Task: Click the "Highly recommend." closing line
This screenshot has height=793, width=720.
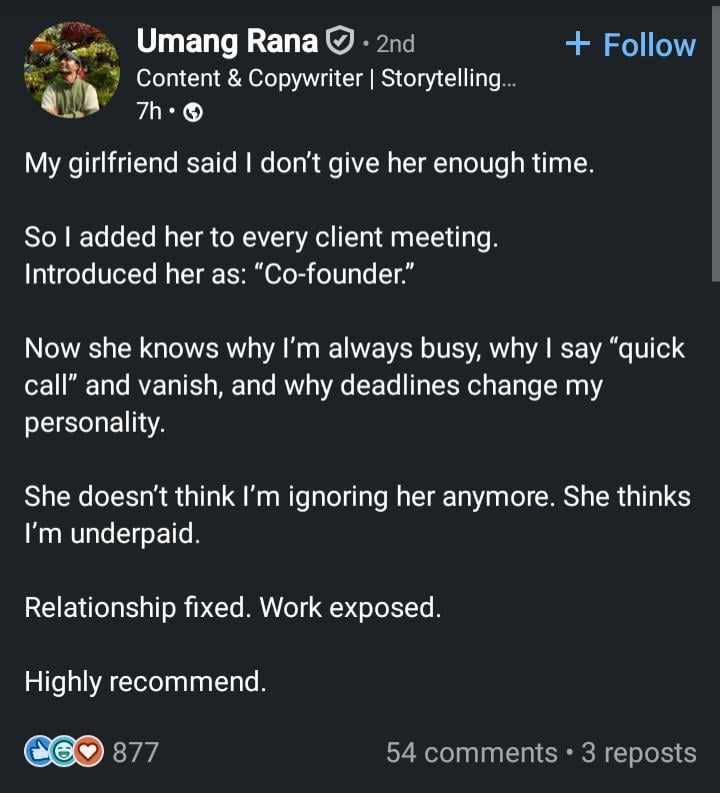Action: click(x=145, y=682)
